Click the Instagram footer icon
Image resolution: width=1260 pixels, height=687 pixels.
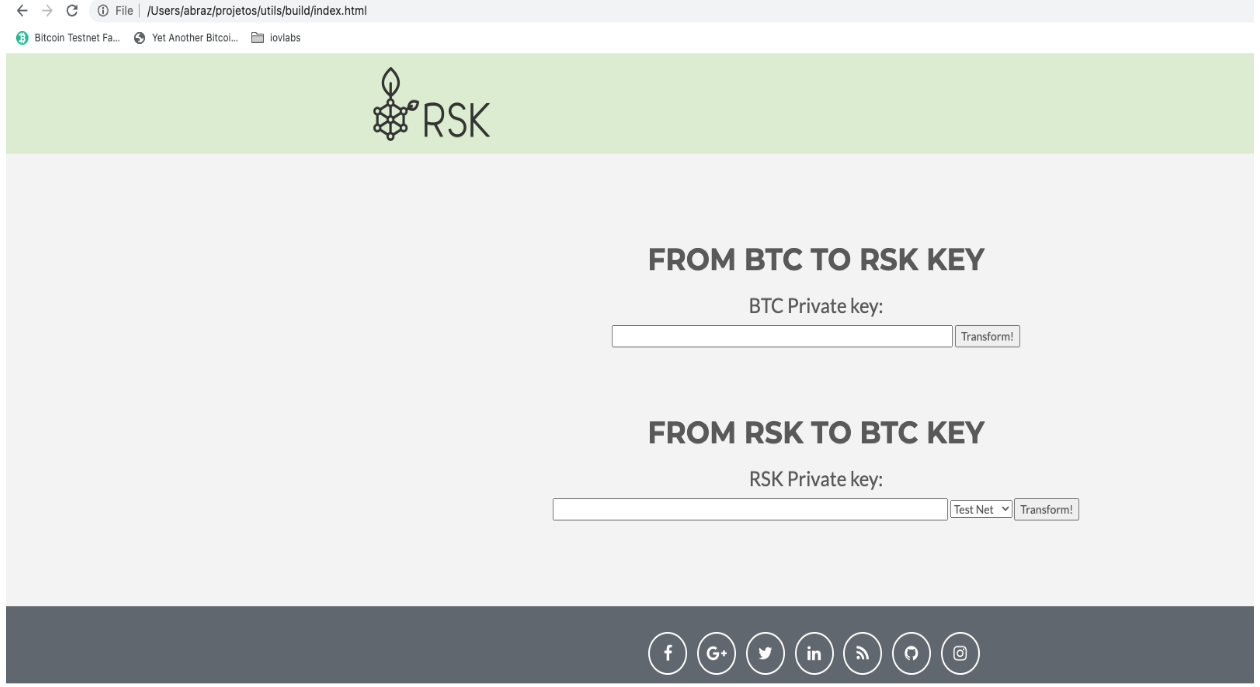[x=960, y=654]
